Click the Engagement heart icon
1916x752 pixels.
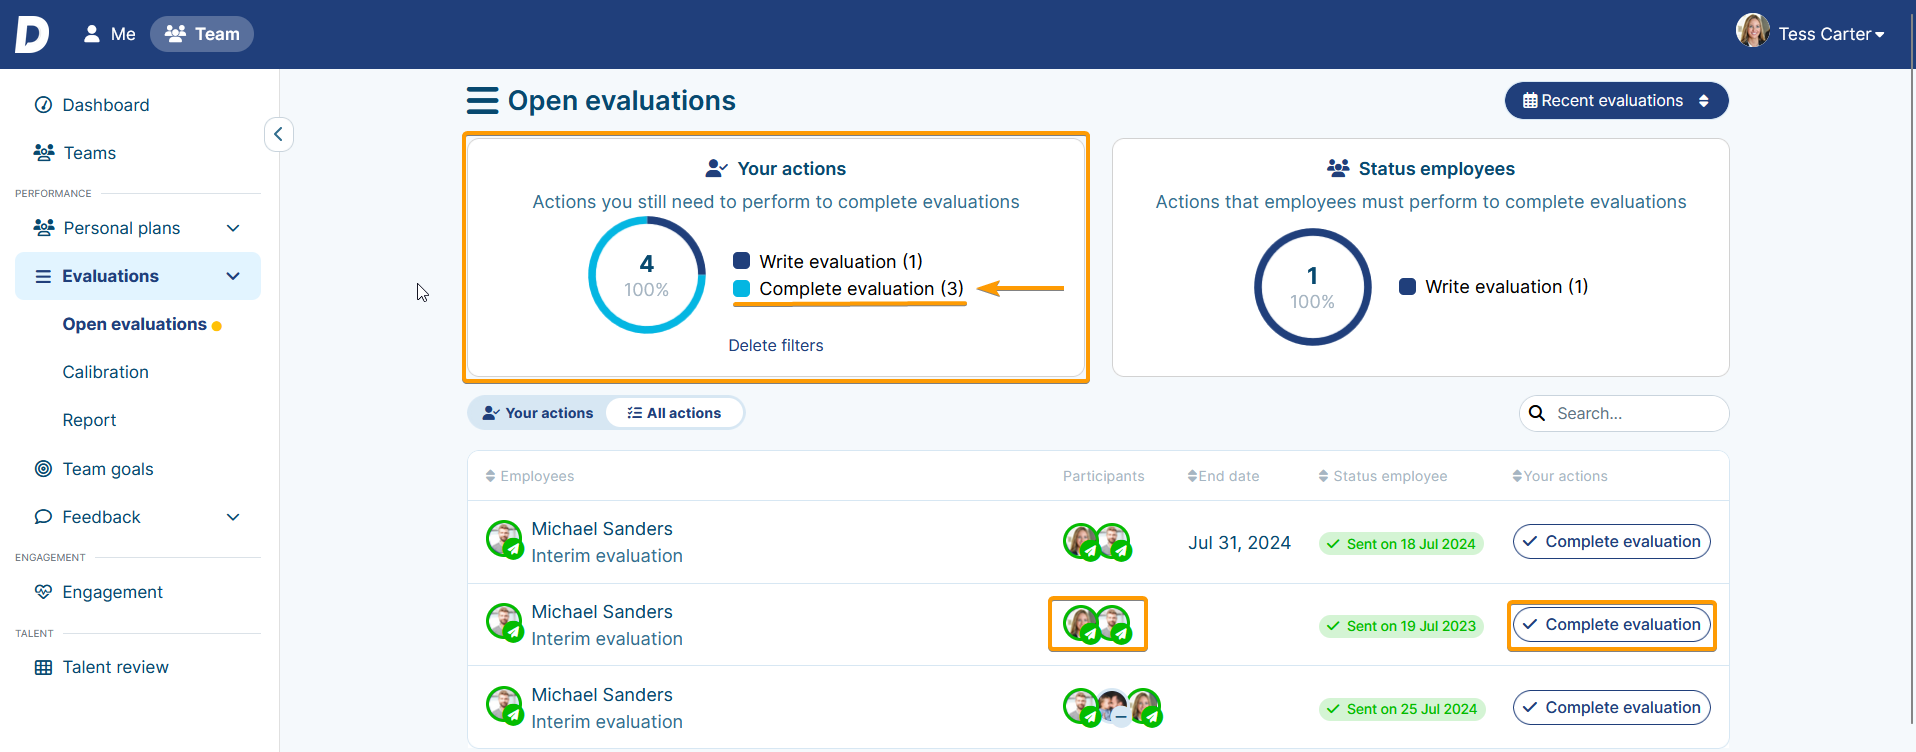pos(43,592)
